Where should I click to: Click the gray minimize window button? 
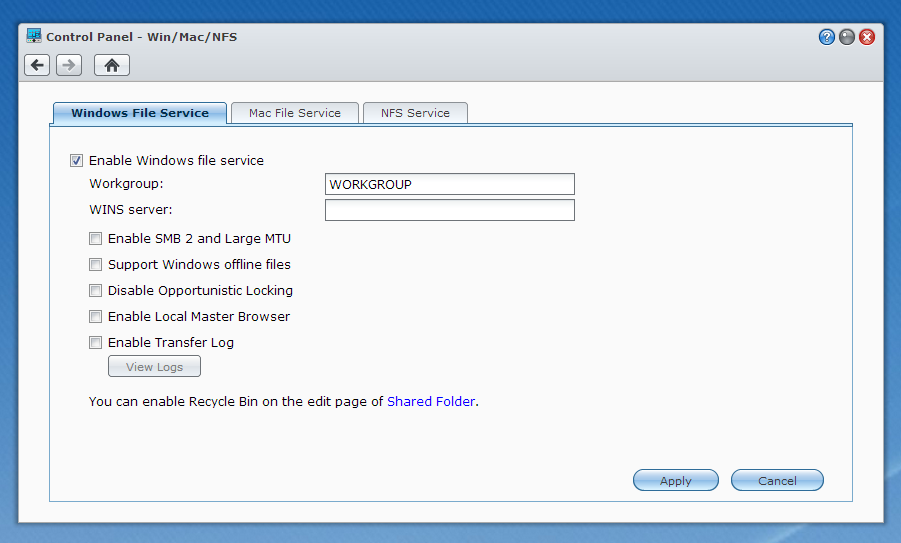(x=847, y=37)
